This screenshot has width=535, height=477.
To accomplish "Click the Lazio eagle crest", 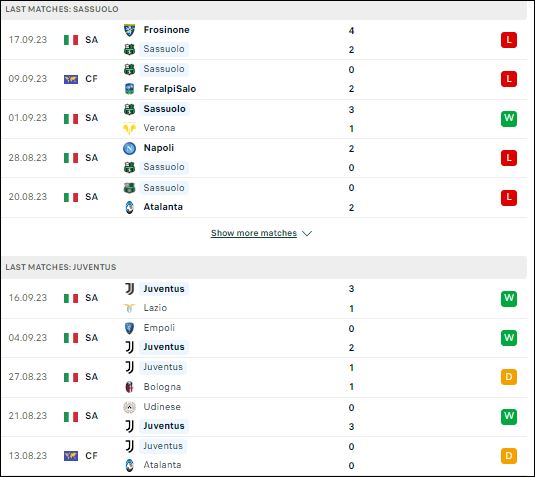I will tap(129, 308).
